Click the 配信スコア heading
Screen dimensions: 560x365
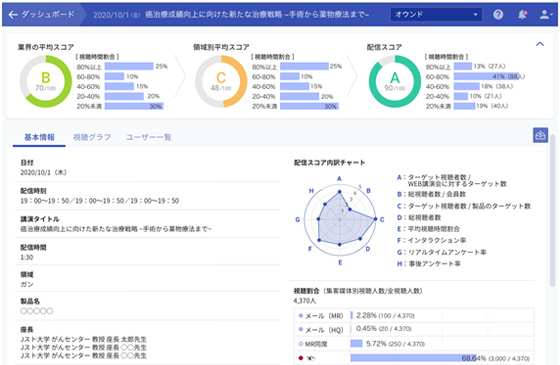click(384, 47)
